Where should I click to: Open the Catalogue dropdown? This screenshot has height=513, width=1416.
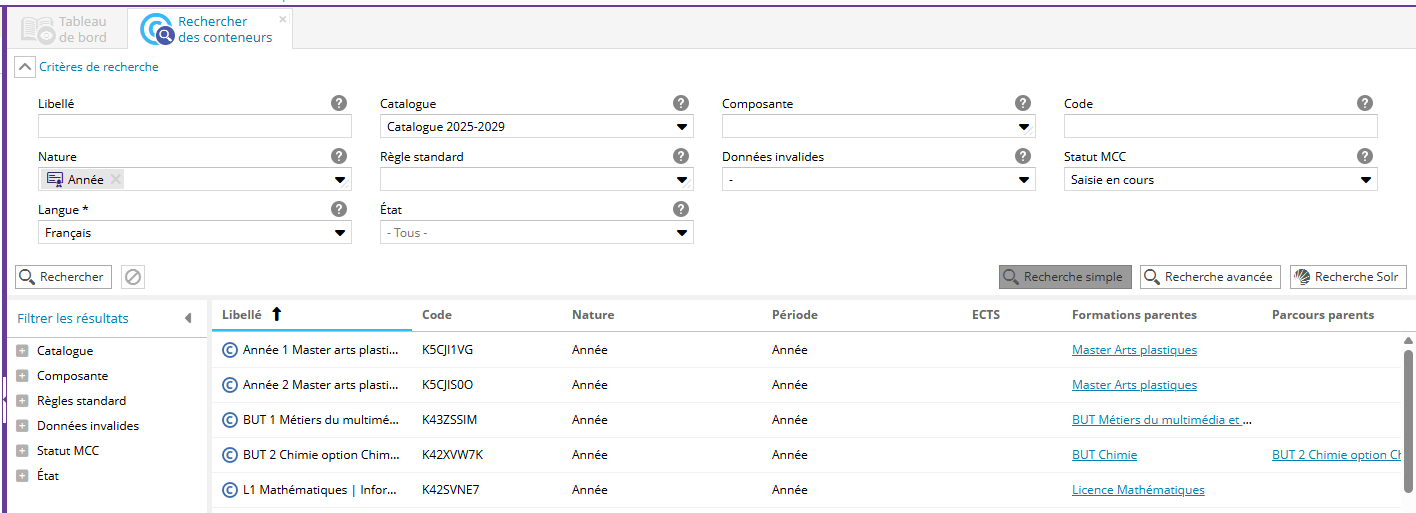[683, 127]
